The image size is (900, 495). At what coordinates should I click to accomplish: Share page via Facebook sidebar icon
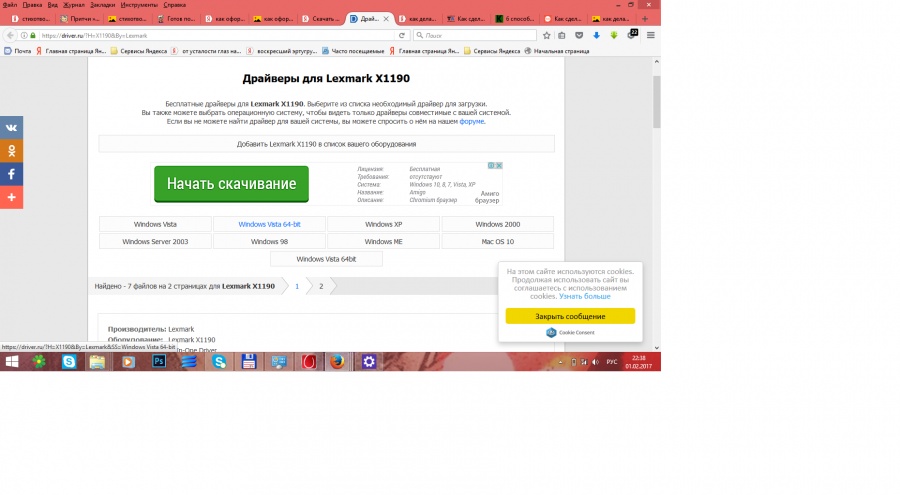[11, 174]
